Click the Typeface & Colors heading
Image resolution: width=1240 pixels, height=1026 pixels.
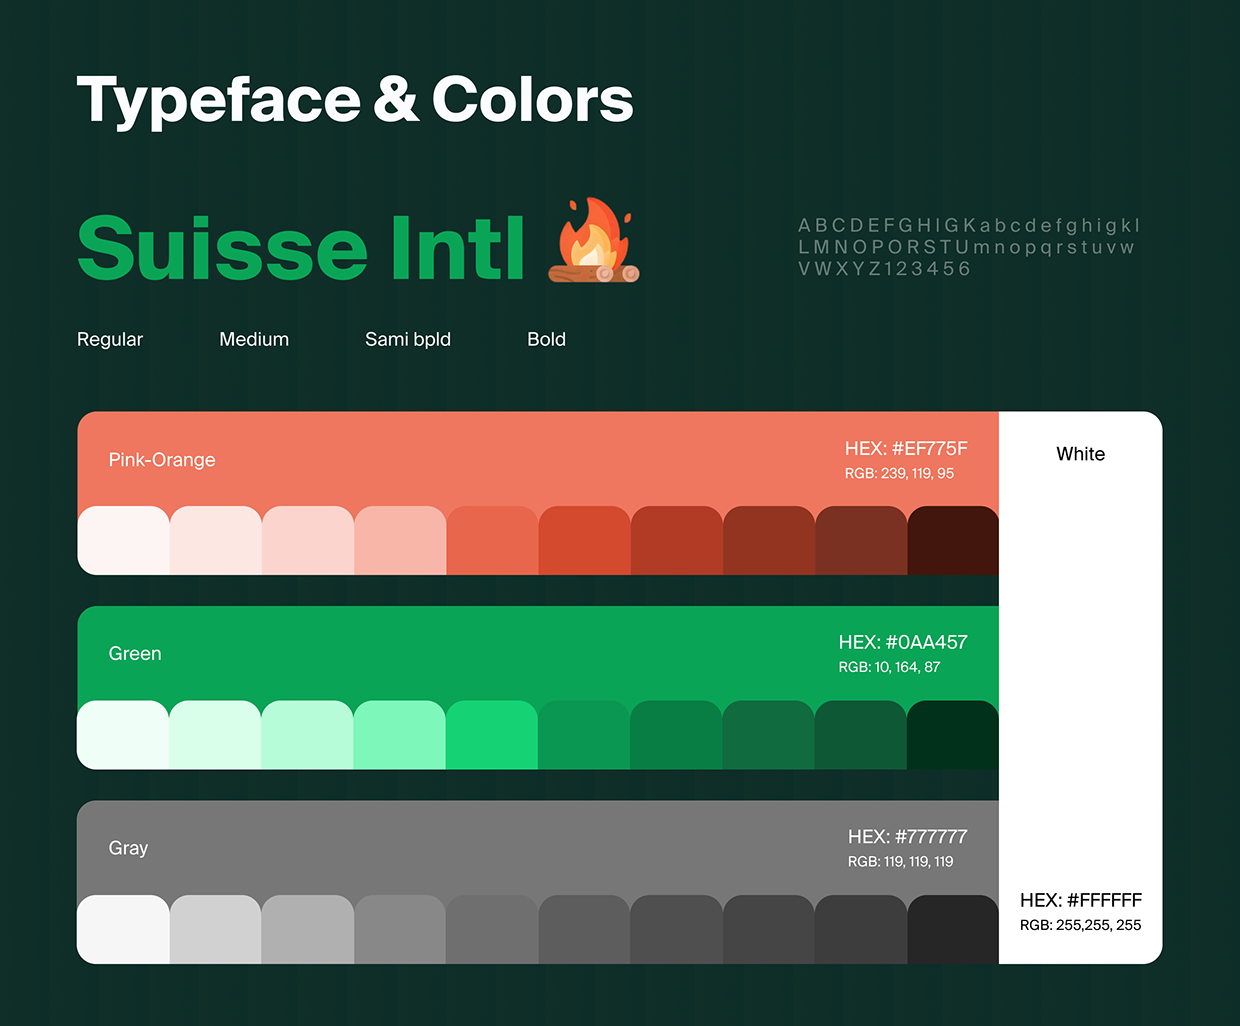coord(355,101)
